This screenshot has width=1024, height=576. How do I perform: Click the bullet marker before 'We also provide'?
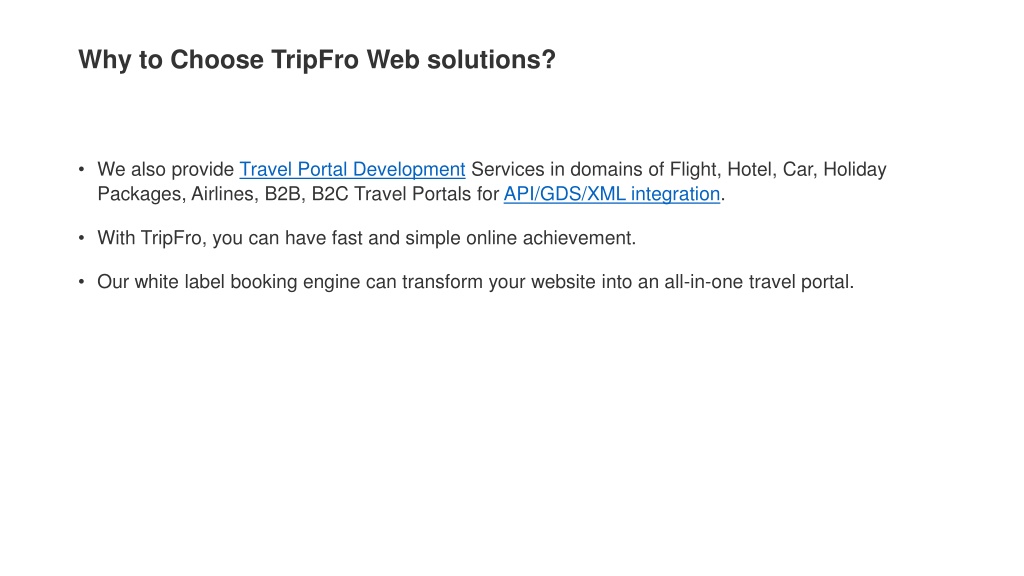coord(82,169)
